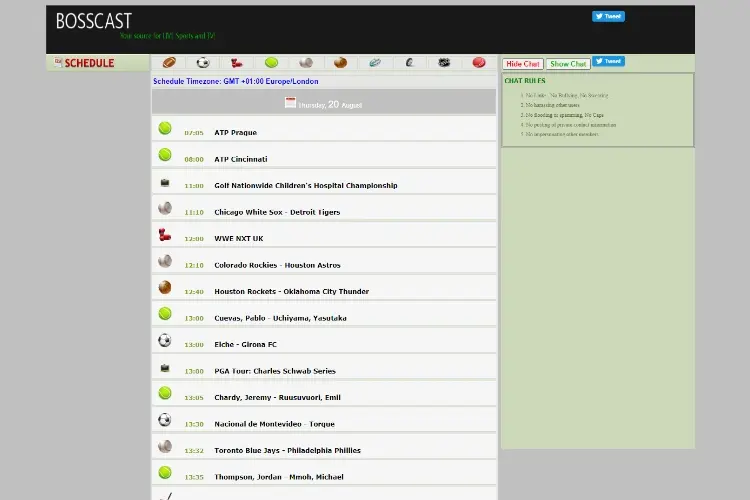
Task: Open Golf Nationwide Children's Hospital Championship event
Action: [306, 186]
